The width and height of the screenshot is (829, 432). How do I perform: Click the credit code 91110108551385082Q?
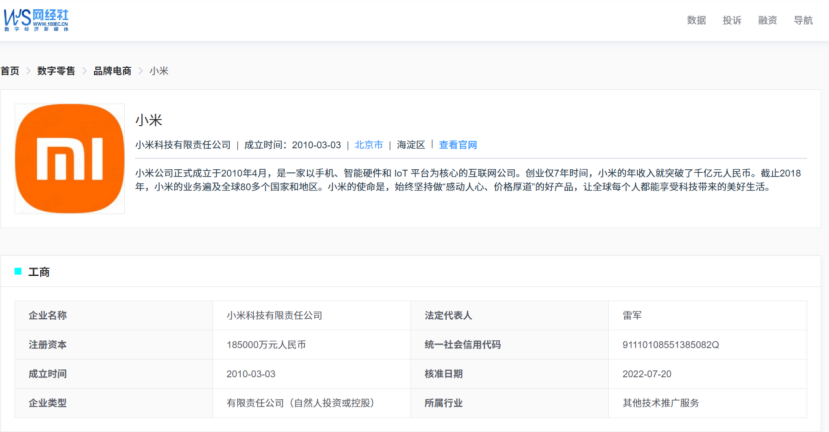point(670,345)
